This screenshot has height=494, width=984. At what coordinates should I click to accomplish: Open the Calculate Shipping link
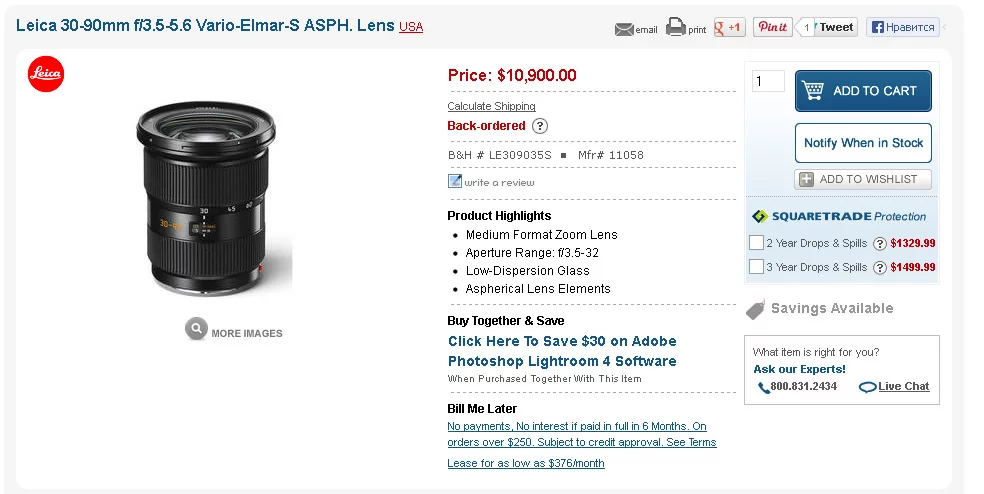coord(491,106)
